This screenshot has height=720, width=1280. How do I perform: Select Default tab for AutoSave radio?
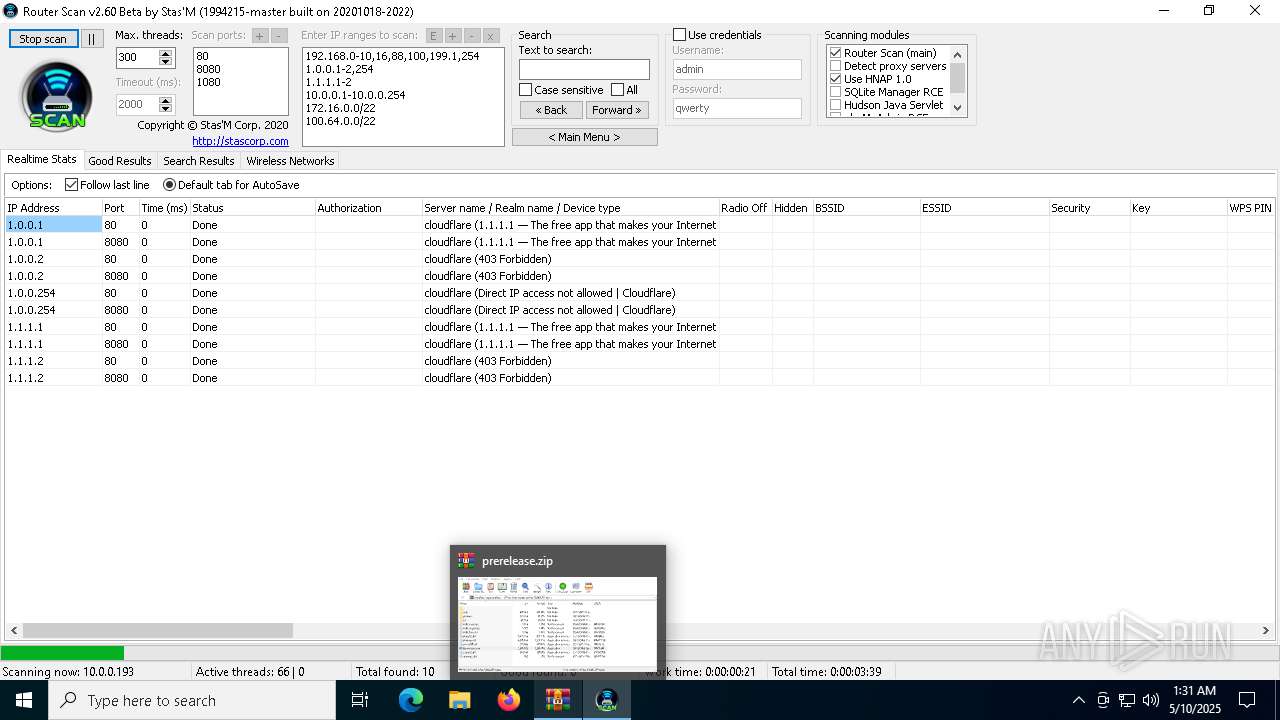coord(169,185)
